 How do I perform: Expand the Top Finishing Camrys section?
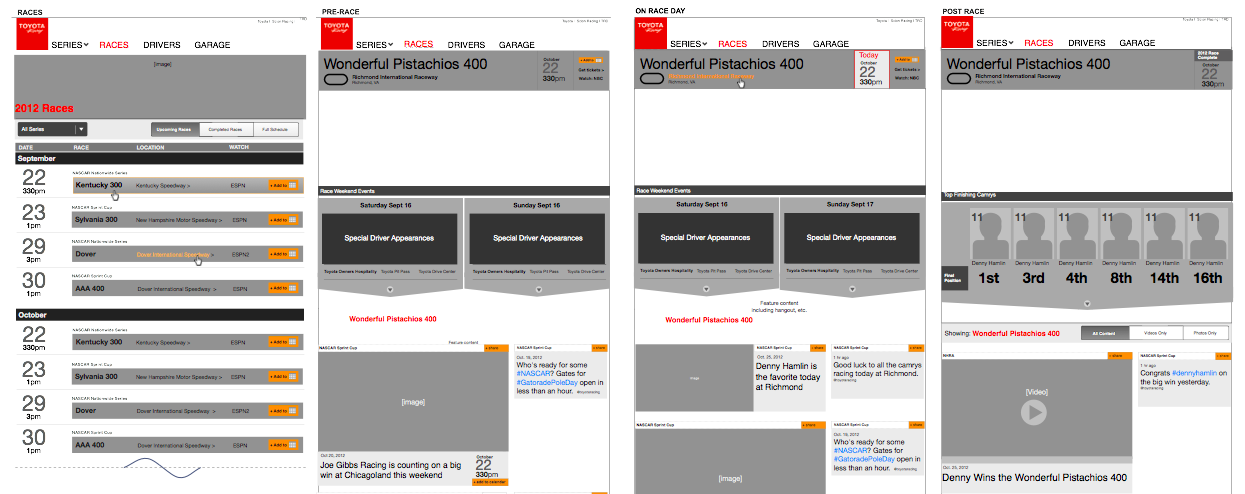(x=1087, y=303)
